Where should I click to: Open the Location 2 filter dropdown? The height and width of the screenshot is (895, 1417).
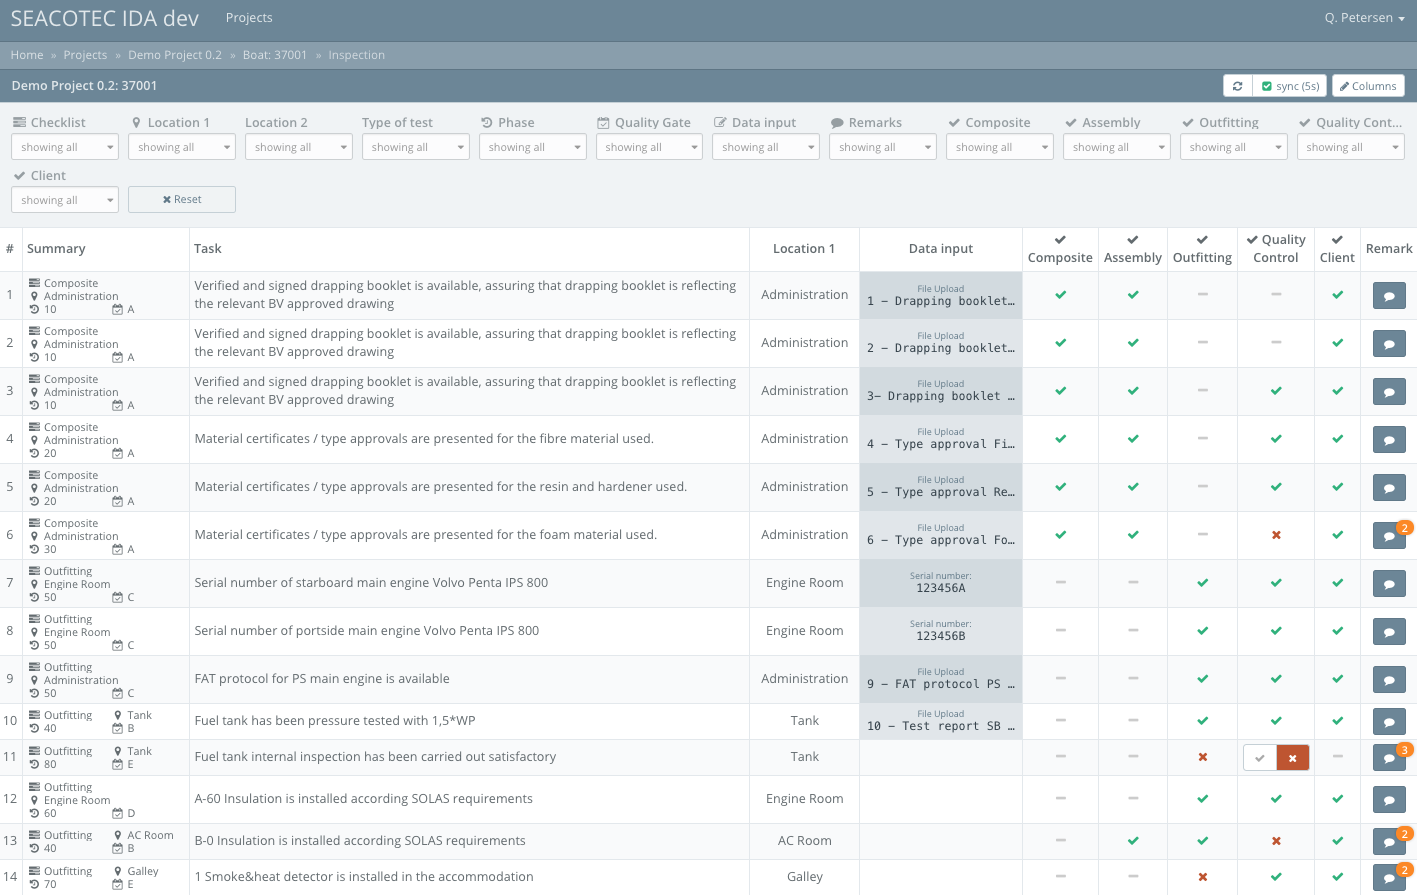tap(299, 147)
